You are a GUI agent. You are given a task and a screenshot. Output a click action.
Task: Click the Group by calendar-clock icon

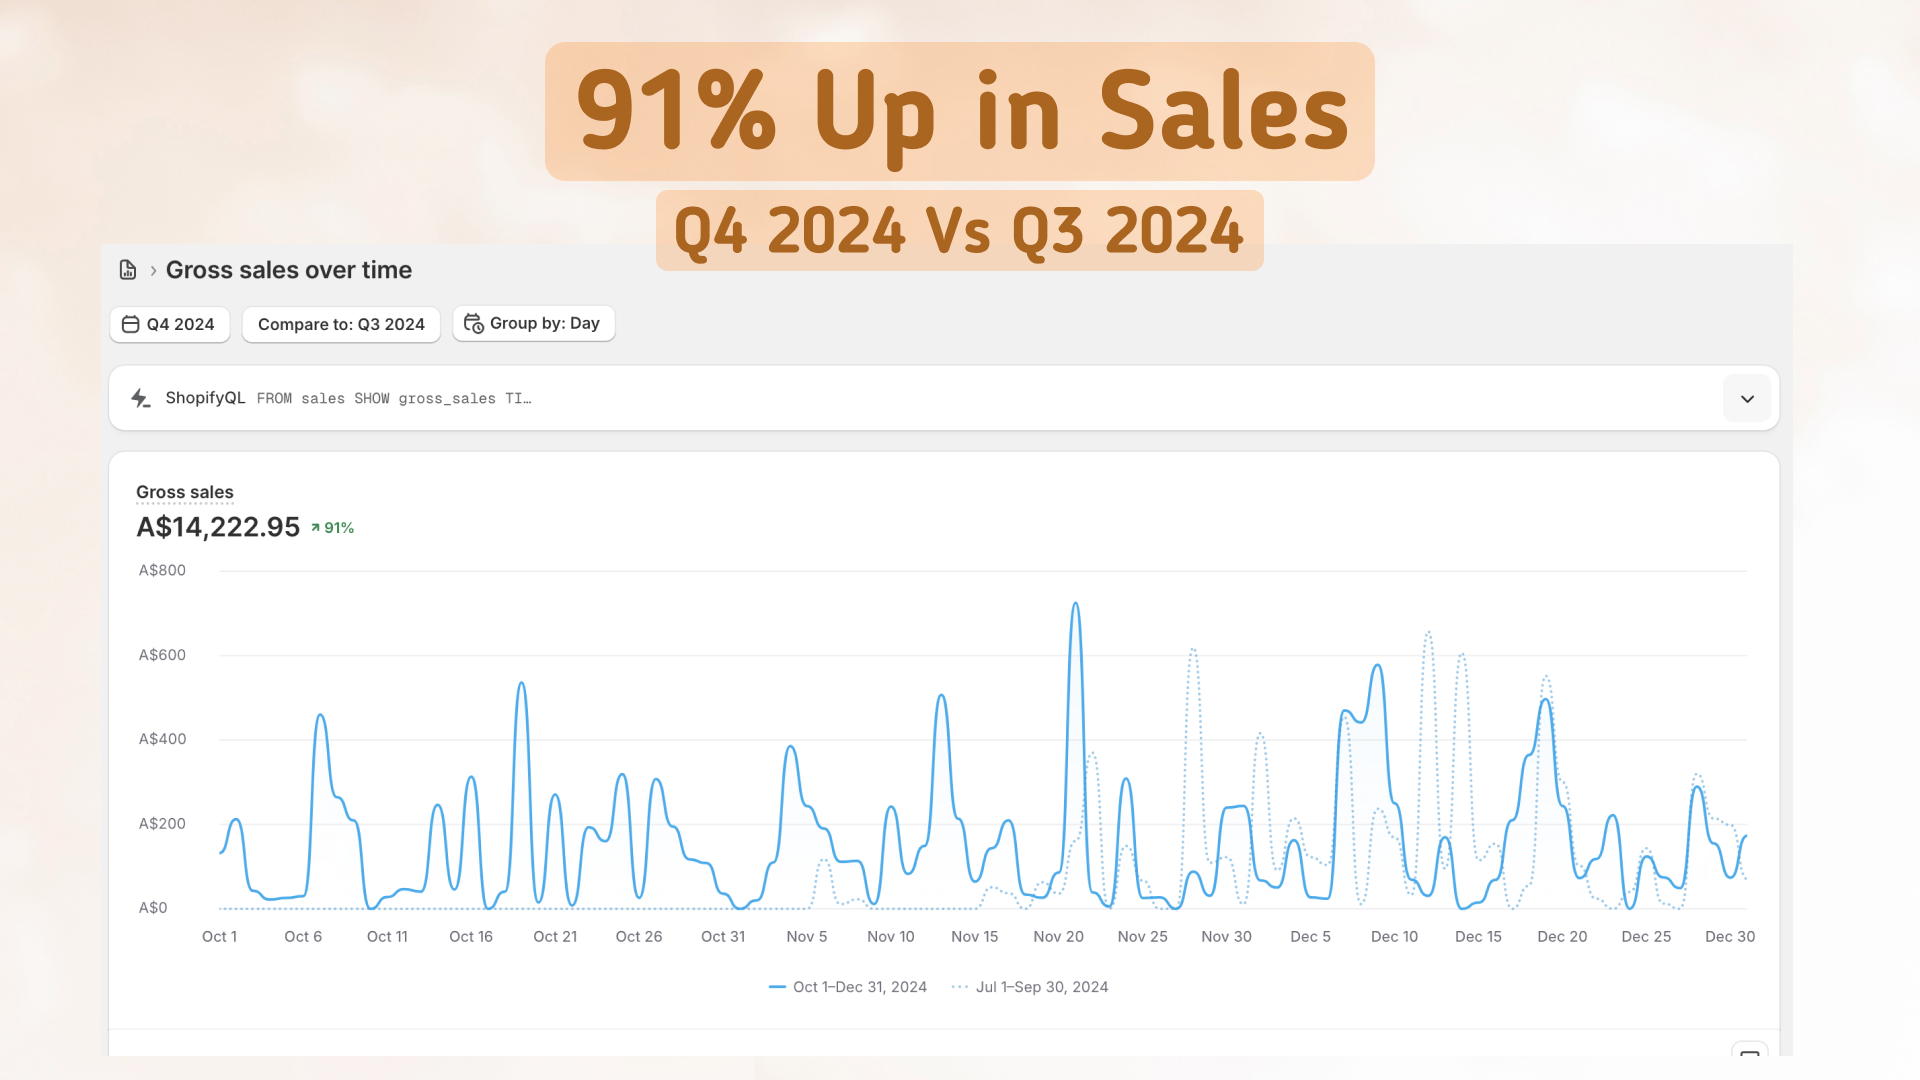coord(473,323)
